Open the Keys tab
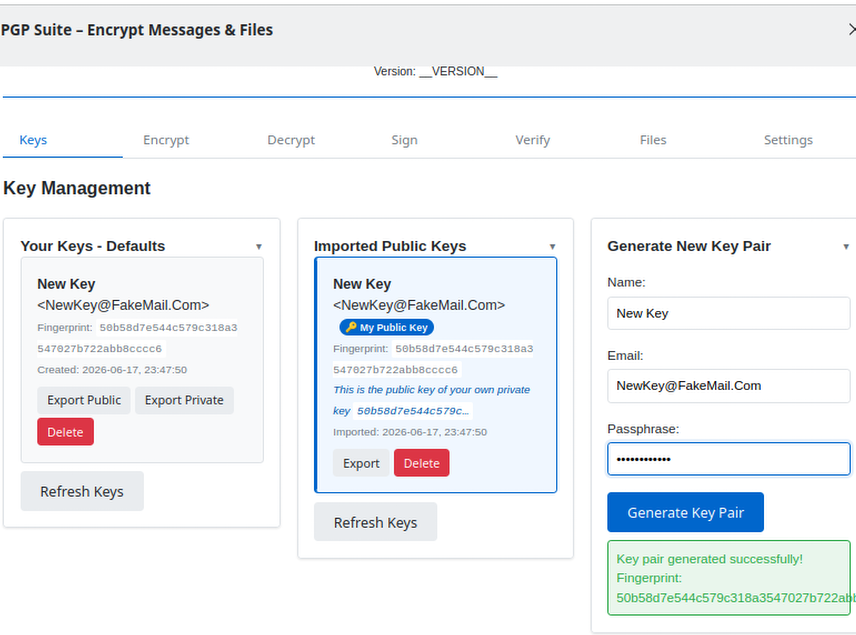 pyautogui.click(x=33, y=140)
